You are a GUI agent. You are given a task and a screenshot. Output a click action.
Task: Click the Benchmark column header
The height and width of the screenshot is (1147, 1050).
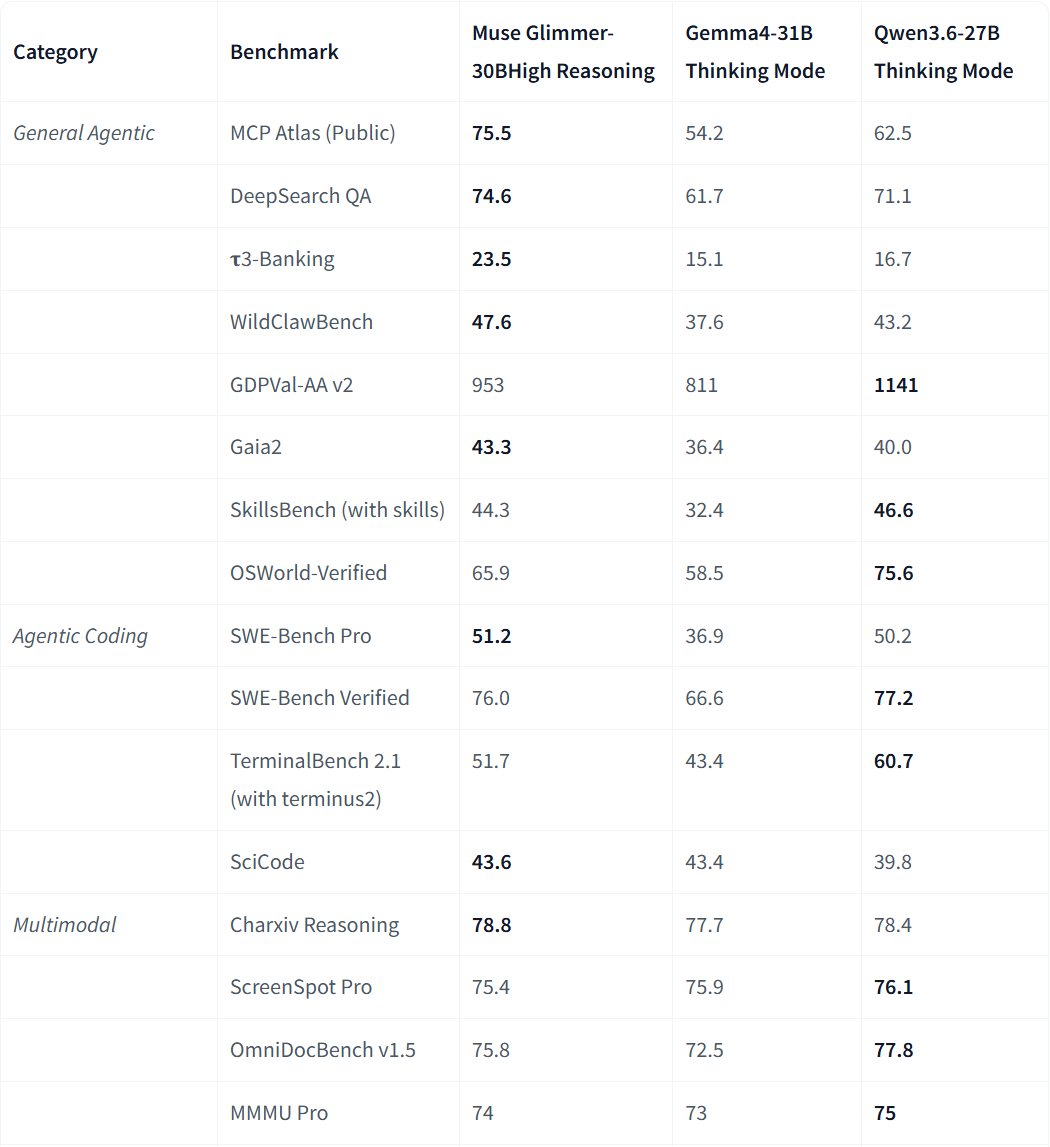click(284, 52)
